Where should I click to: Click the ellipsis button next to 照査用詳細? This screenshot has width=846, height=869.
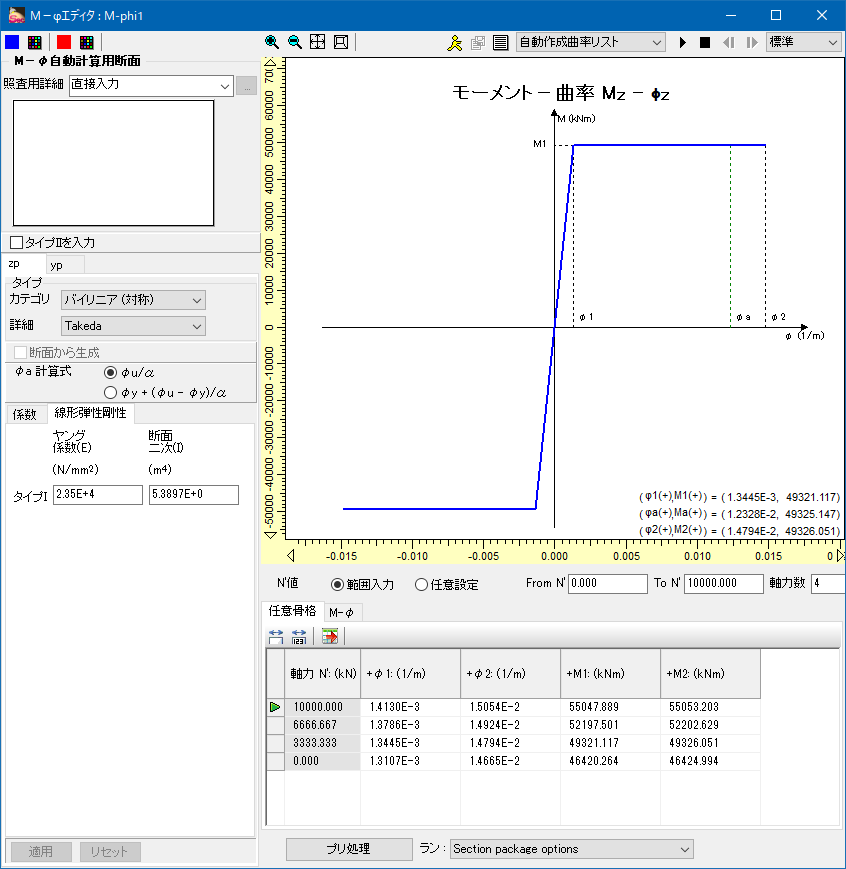[x=247, y=86]
